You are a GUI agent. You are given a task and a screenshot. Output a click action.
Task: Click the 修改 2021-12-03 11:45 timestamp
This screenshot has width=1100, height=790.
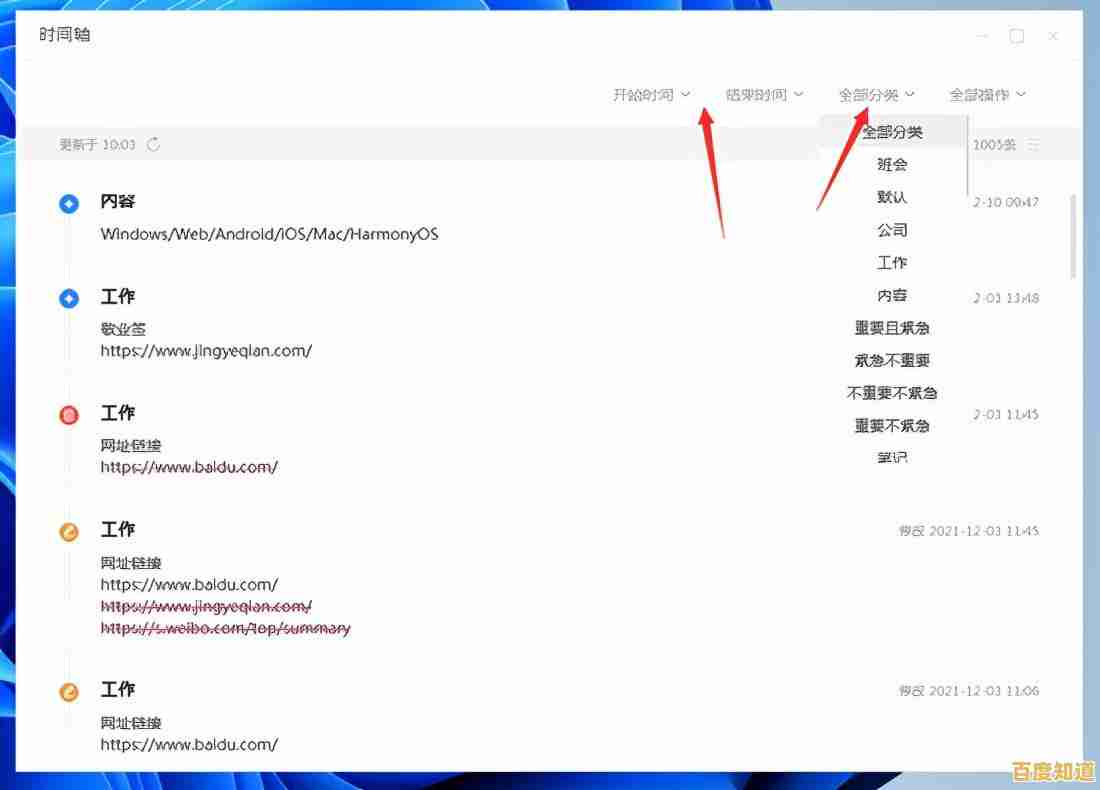point(968,531)
